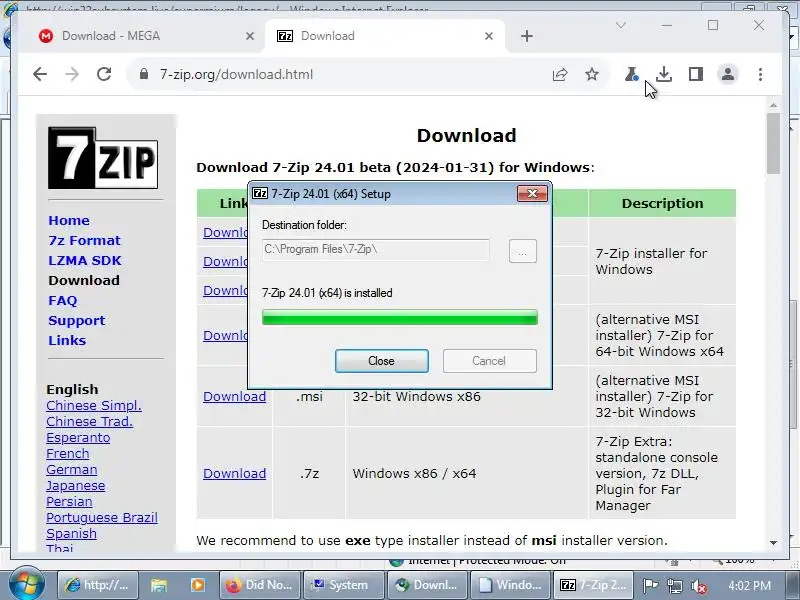Open the Chrome labs flask icon
Screen dimensions: 800x600
tap(632, 74)
